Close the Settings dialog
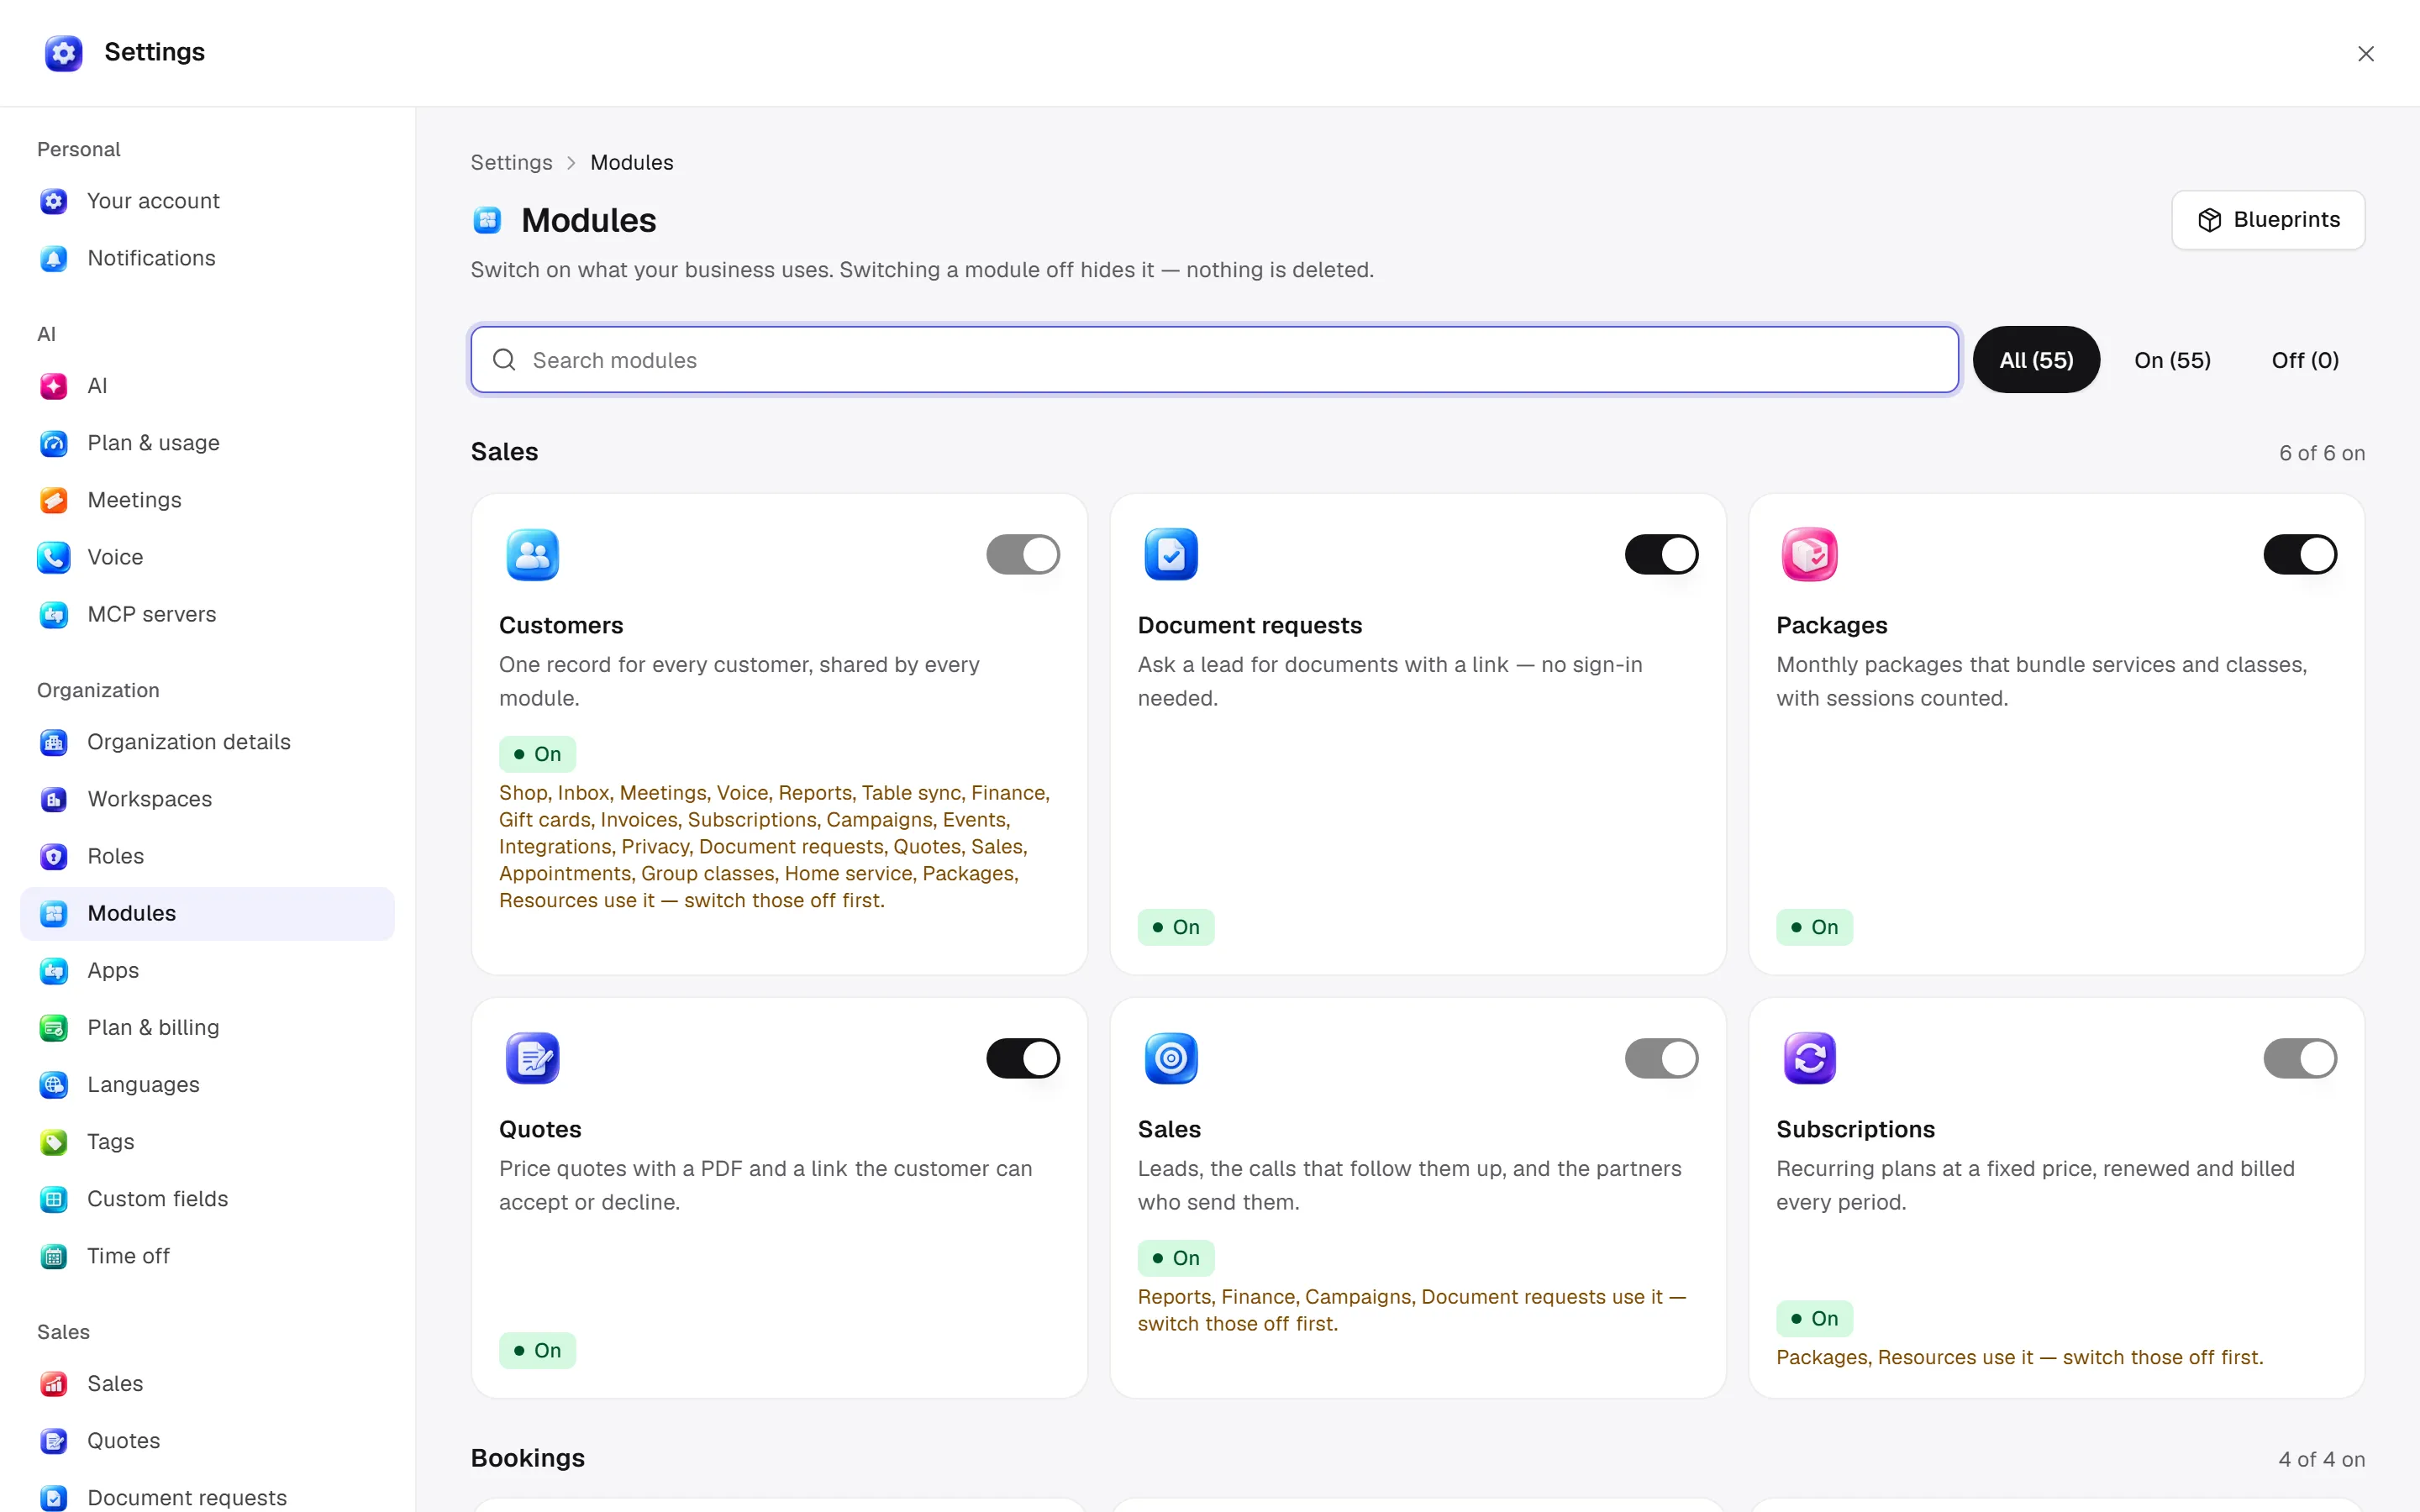 click(2365, 54)
